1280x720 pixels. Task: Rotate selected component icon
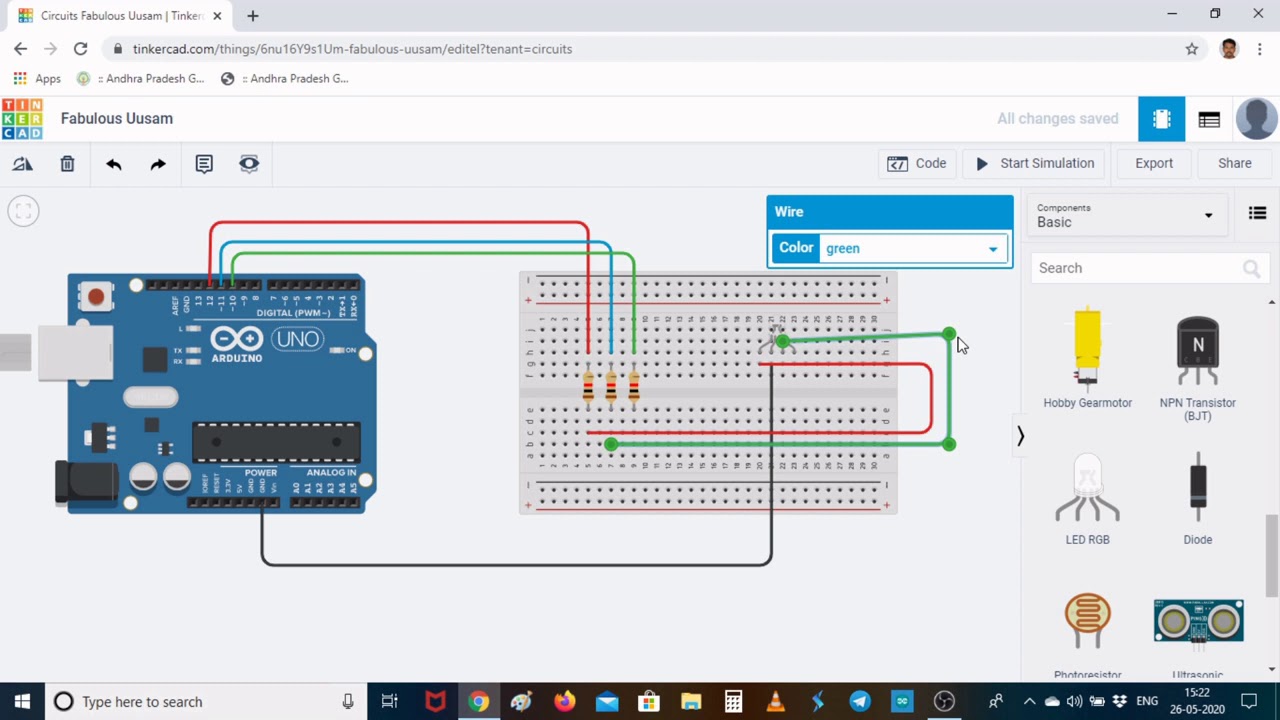pyautogui.click(x=22, y=164)
